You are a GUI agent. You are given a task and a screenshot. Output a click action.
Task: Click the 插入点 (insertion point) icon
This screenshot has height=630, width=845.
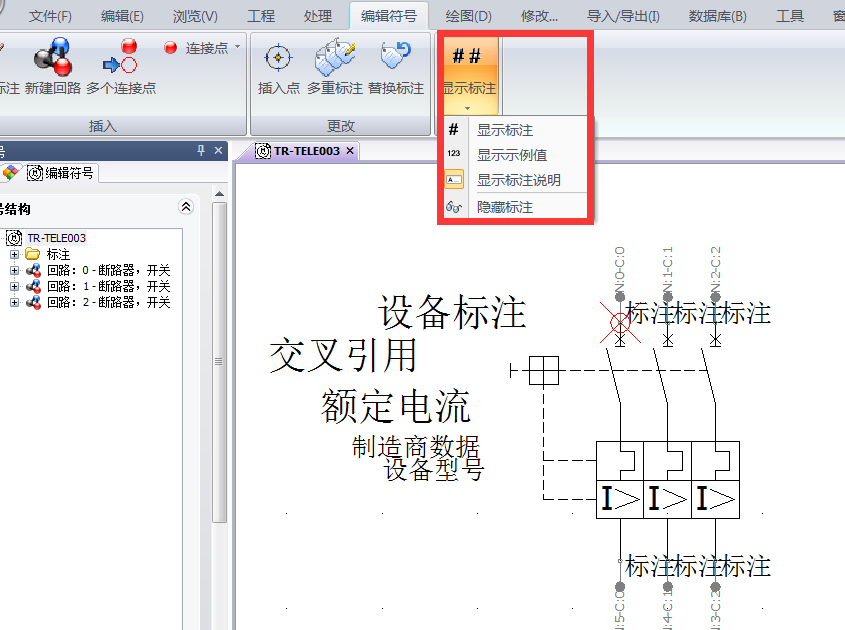click(x=278, y=57)
